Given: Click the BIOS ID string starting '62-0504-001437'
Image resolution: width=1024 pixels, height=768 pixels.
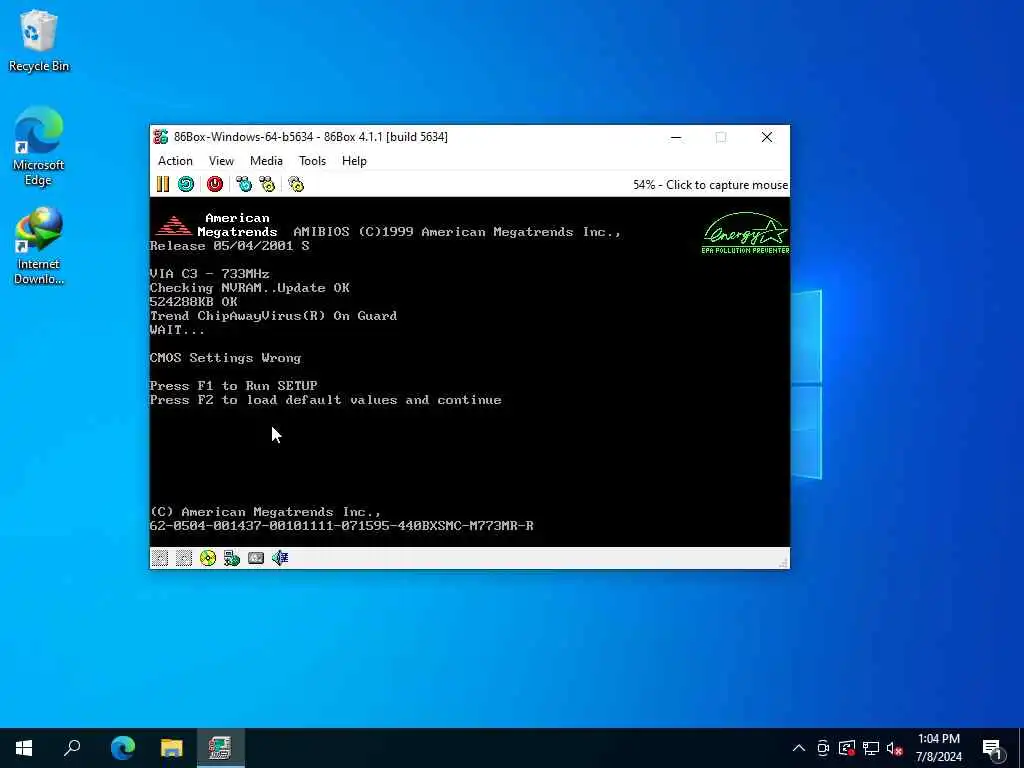Looking at the screenshot, I should (342, 526).
